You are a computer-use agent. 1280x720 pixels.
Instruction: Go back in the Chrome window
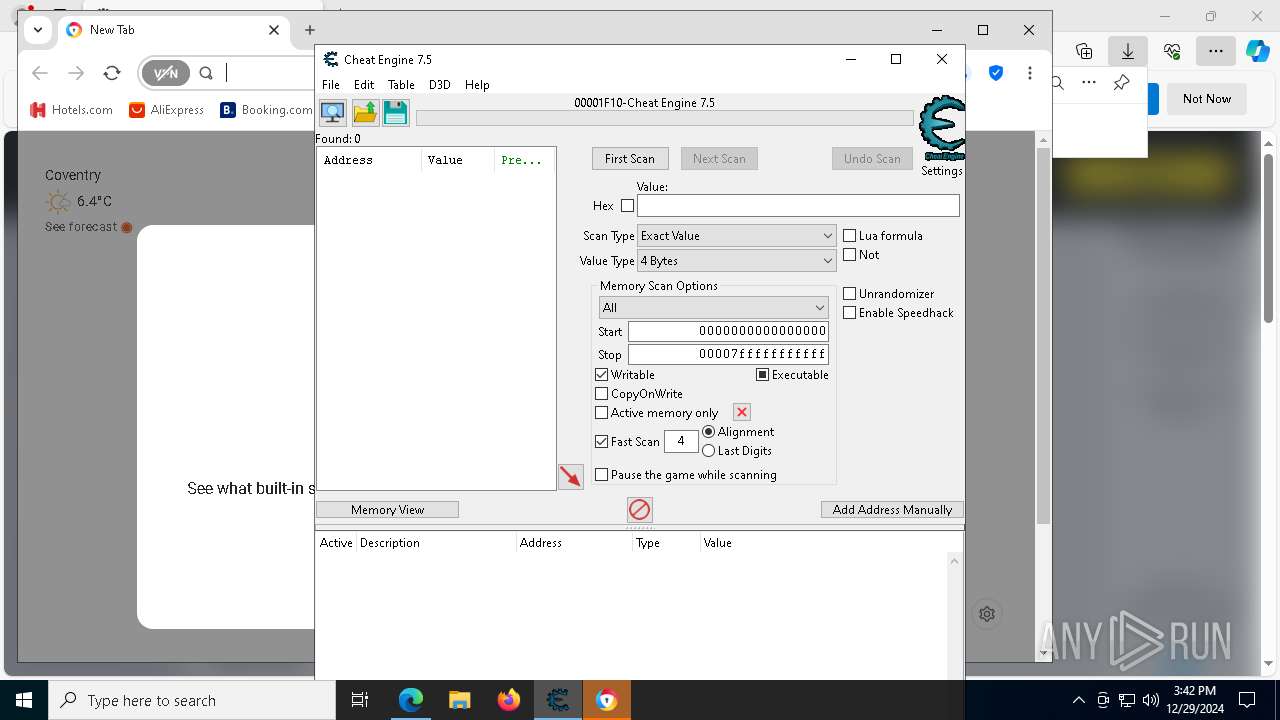click(x=40, y=73)
